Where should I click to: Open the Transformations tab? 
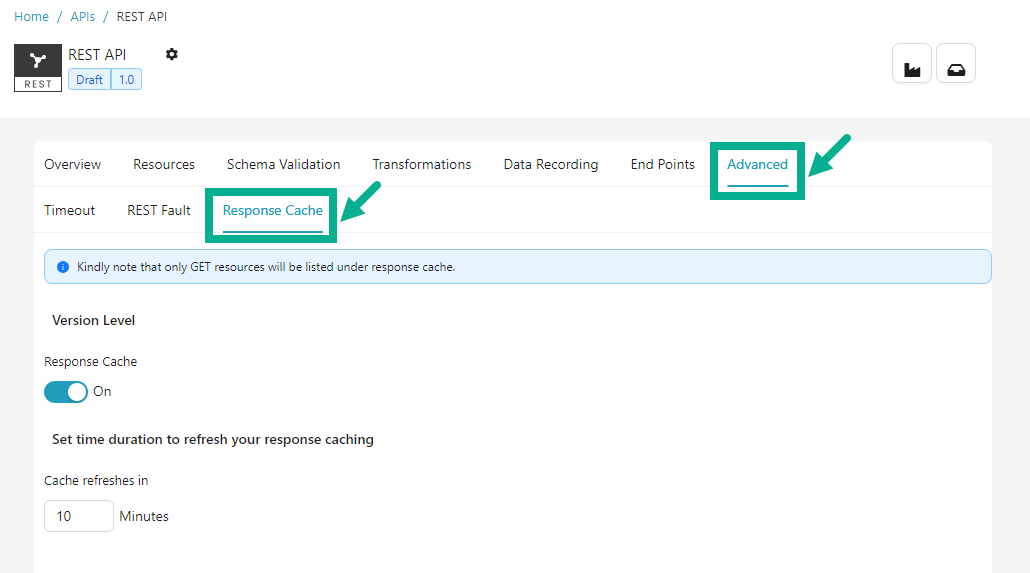click(x=421, y=164)
